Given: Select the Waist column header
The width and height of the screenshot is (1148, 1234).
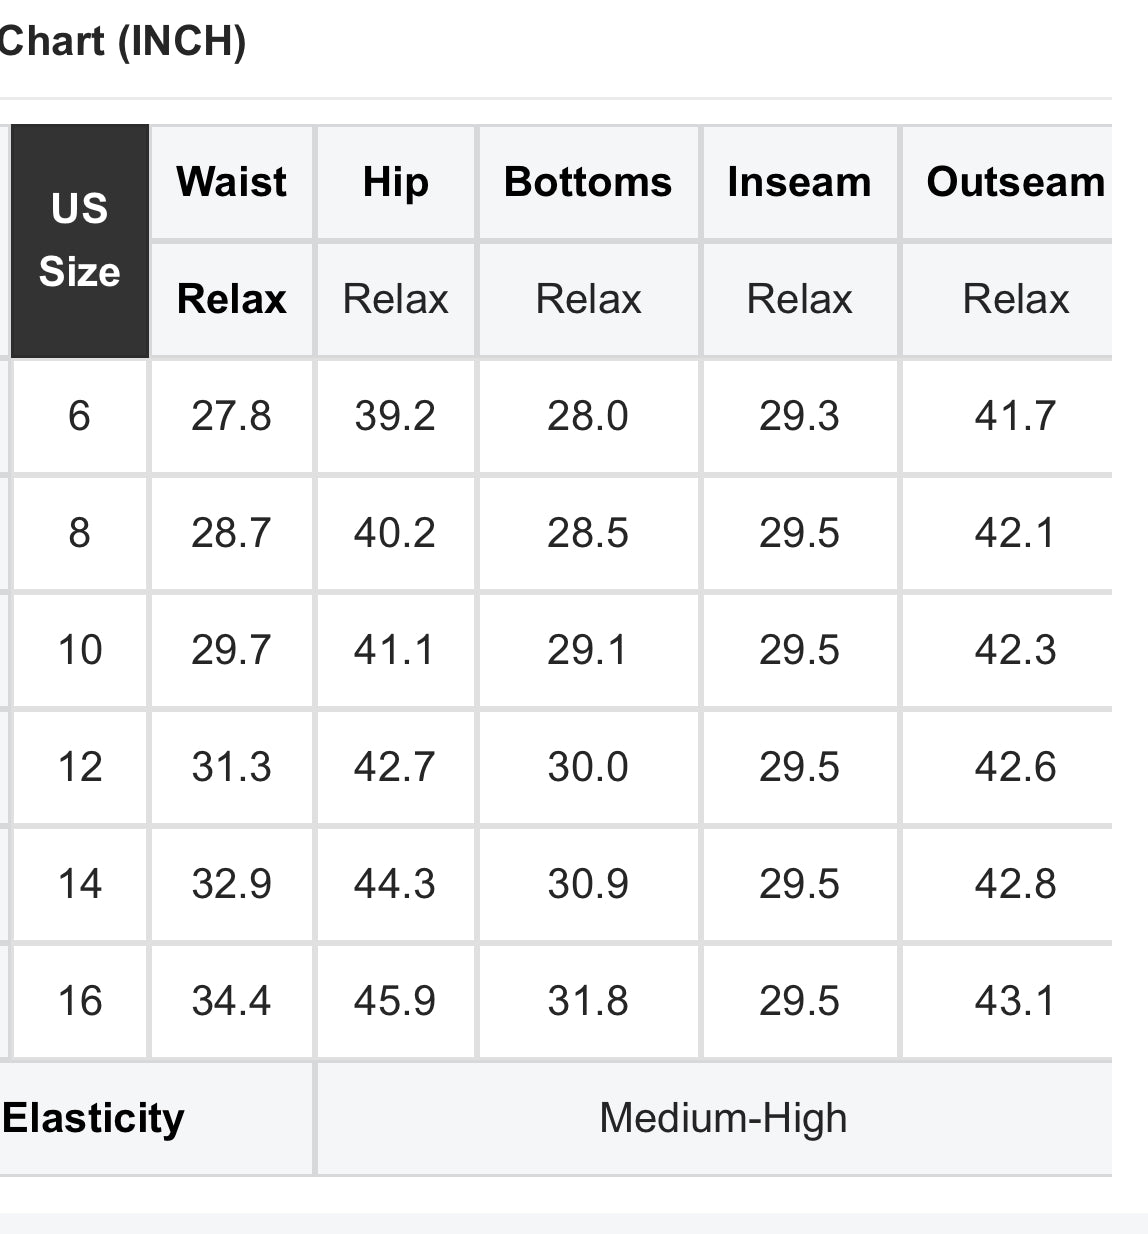Looking at the screenshot, I should click(x=231, y=182).
